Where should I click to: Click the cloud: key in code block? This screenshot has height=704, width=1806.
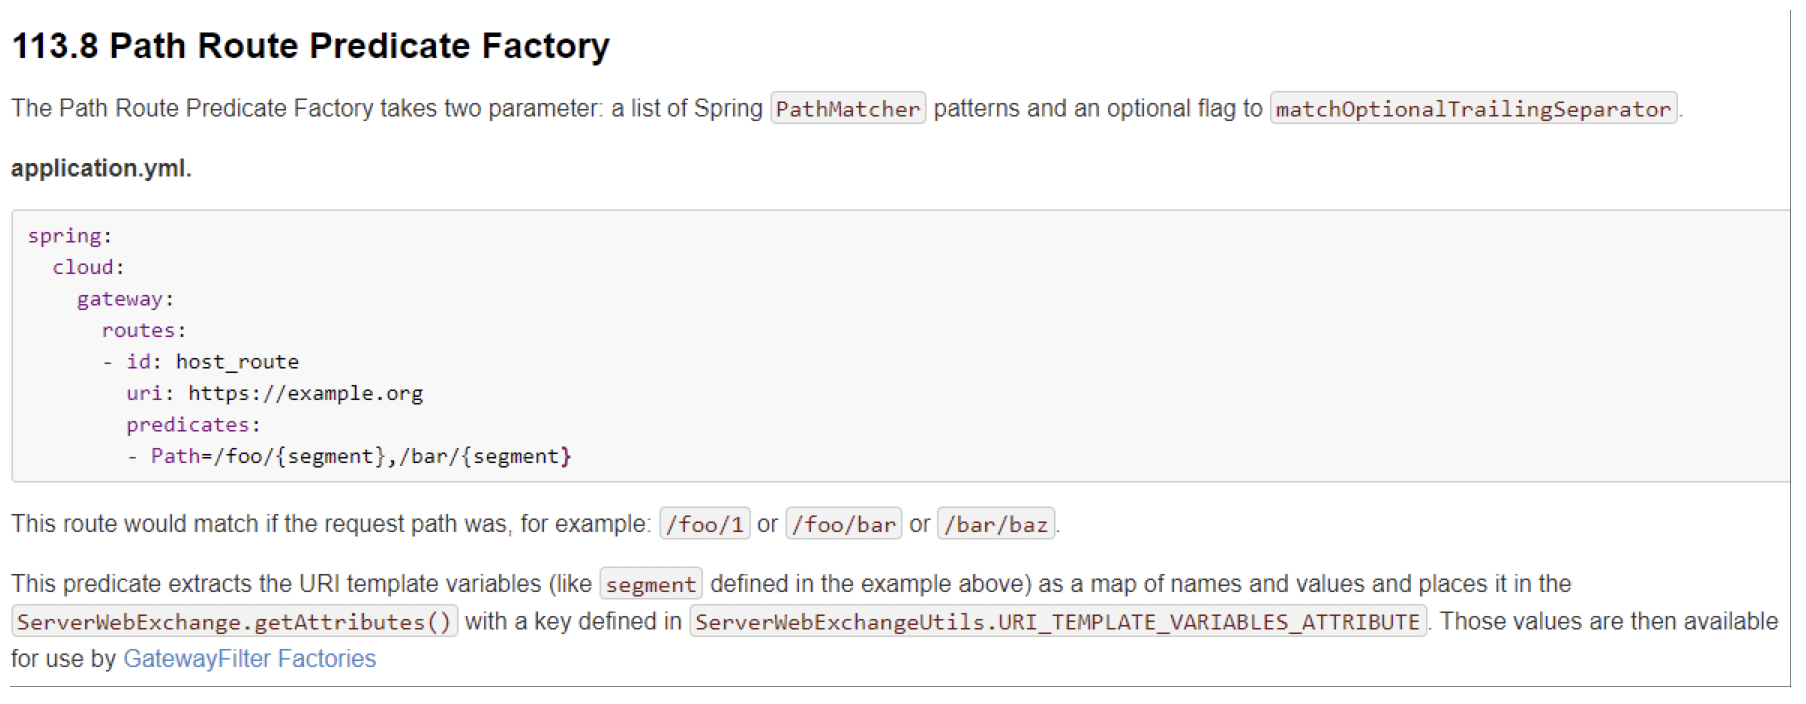tap(88, 267)
